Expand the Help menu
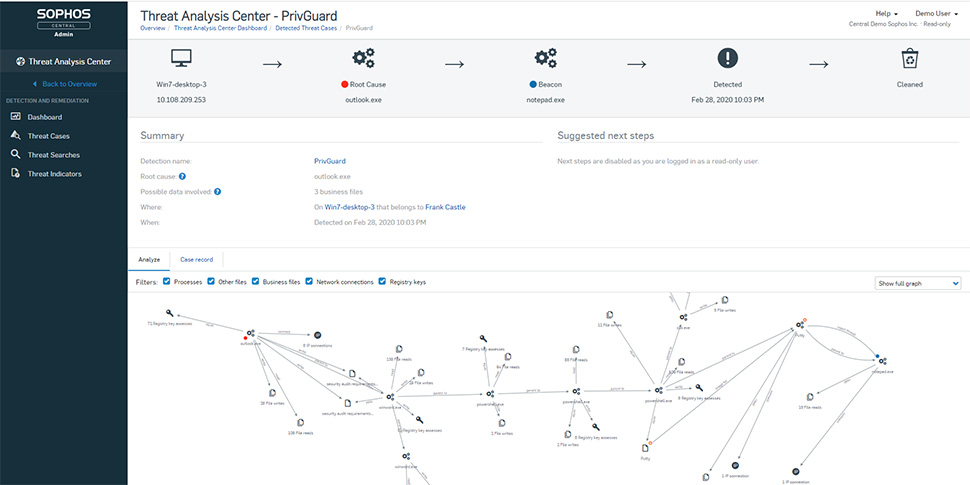This screenshot has width=970, height=485. (x=886, y=13)
